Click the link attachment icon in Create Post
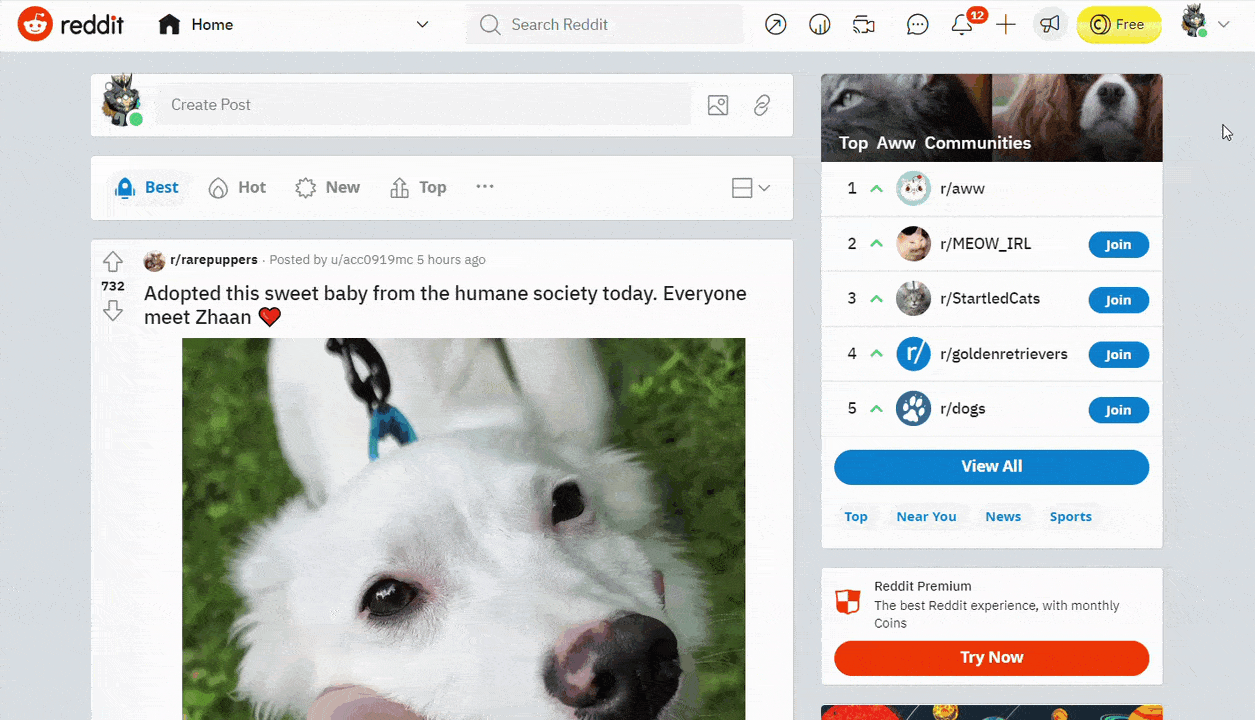 tap(762, 105)
